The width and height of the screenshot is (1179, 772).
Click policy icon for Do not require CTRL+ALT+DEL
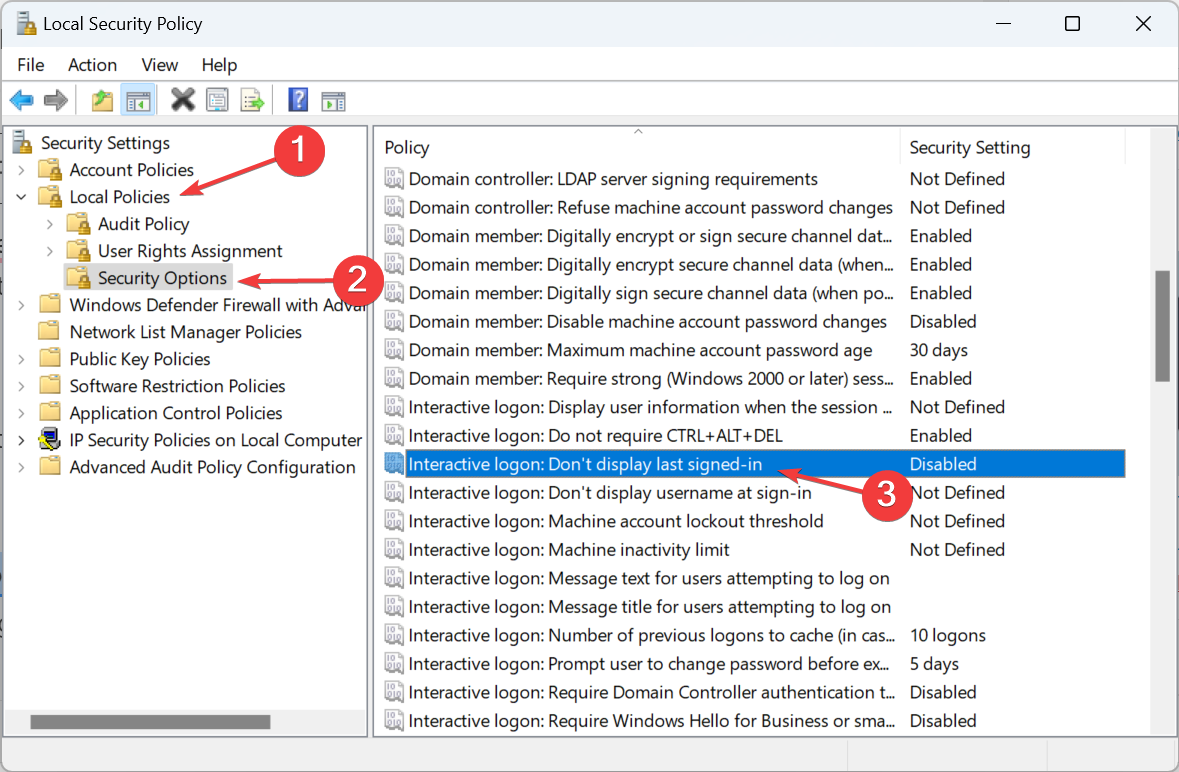394,435
